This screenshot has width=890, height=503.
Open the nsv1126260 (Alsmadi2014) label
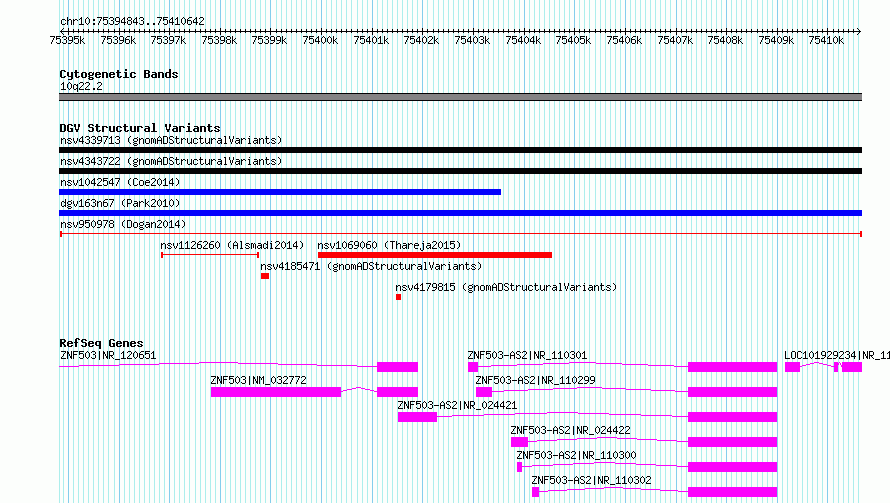(232, 245)
